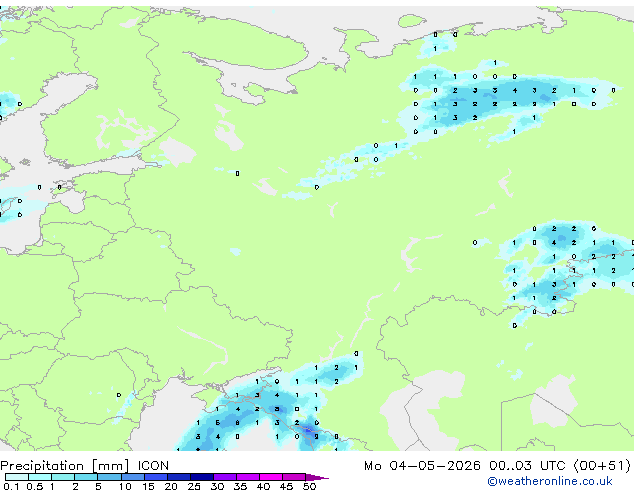Viewport: 634px width, 490px height.
Task: Click the '25' legend value
Action: (194, 486)
